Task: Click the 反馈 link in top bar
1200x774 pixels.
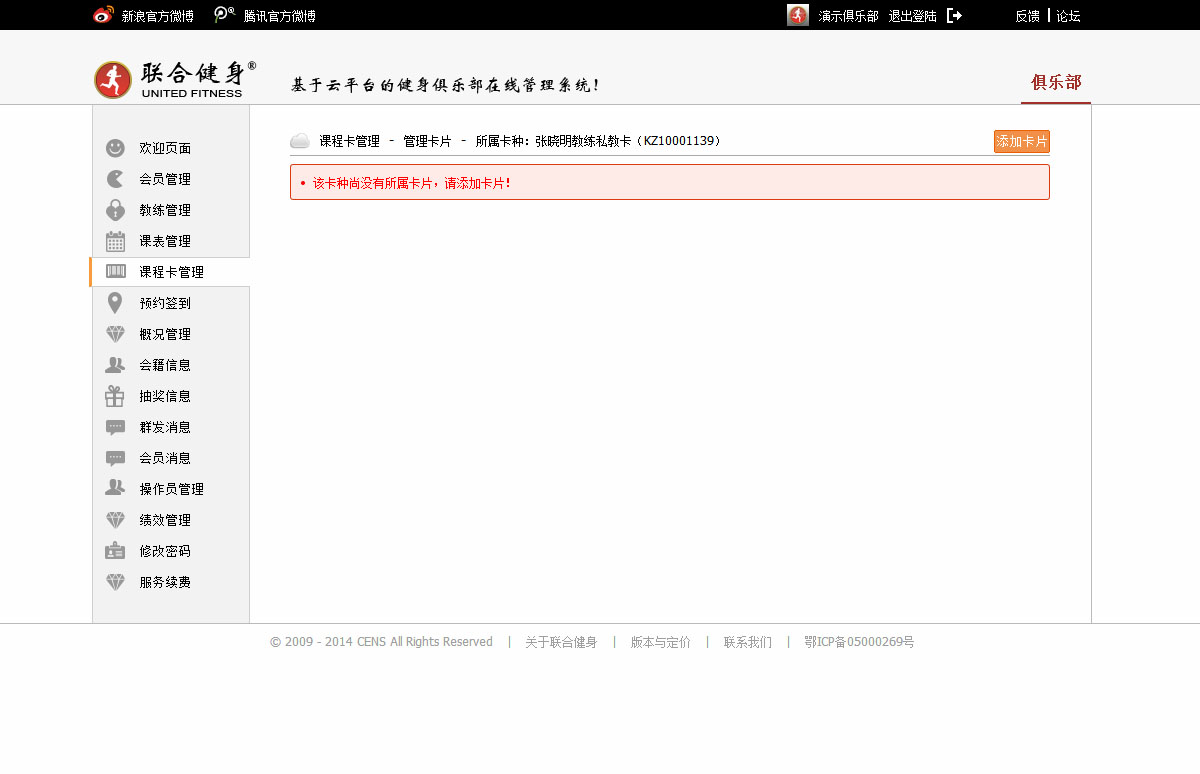Action: [1027, 16]
